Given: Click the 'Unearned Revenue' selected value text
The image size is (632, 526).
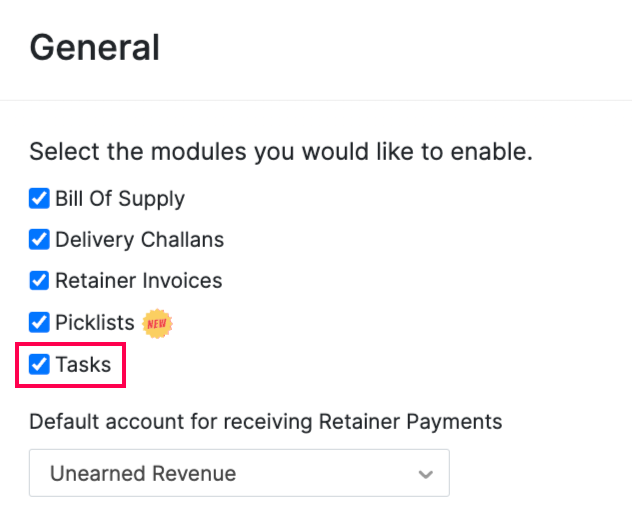Looking at the screenshot, I should pyautogui.click(x=143, y=473).
